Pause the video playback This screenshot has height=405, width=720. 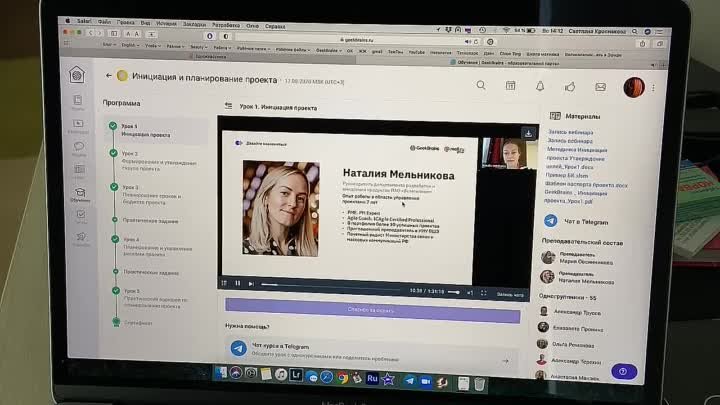pos(237,283)
